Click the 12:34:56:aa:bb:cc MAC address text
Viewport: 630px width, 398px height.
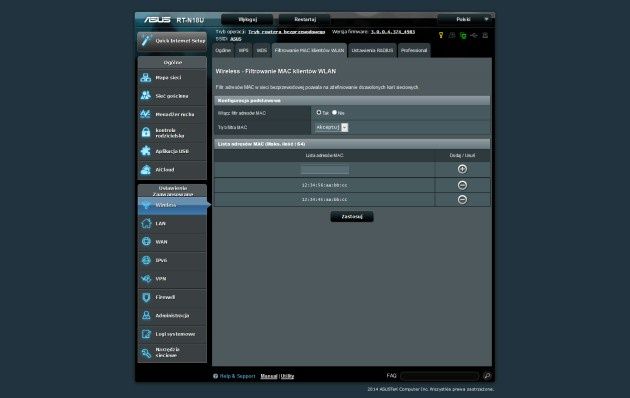click(324, 185)
